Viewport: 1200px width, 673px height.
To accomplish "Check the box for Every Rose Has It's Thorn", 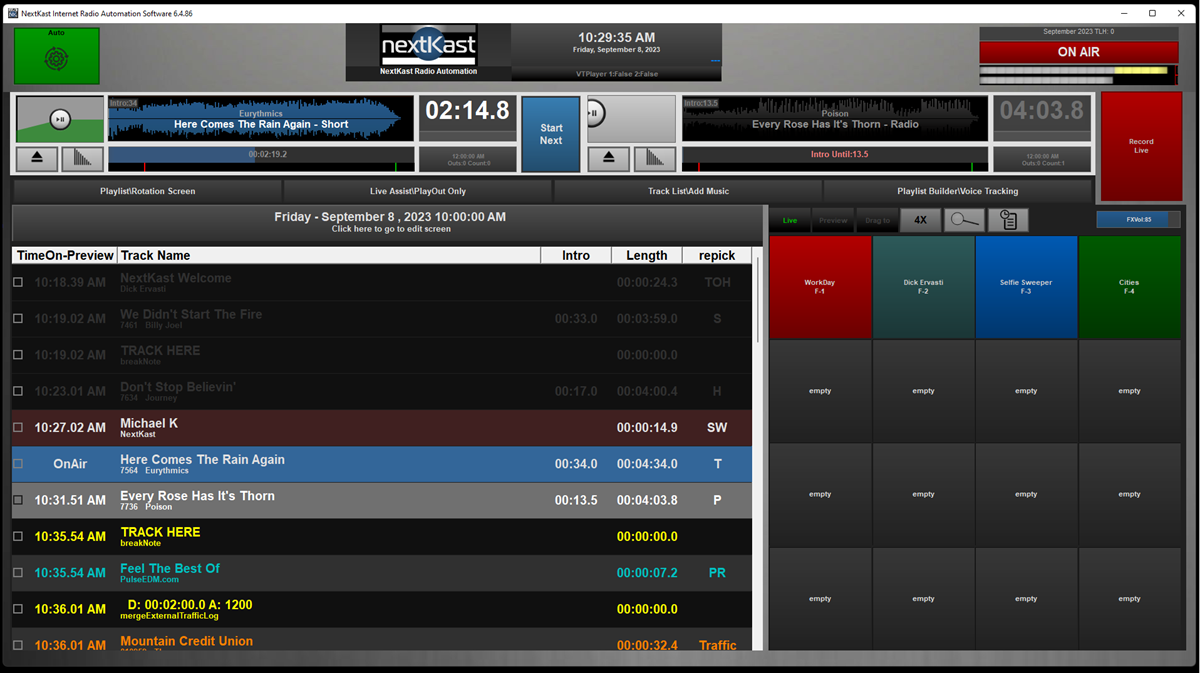I will (18, 500).
